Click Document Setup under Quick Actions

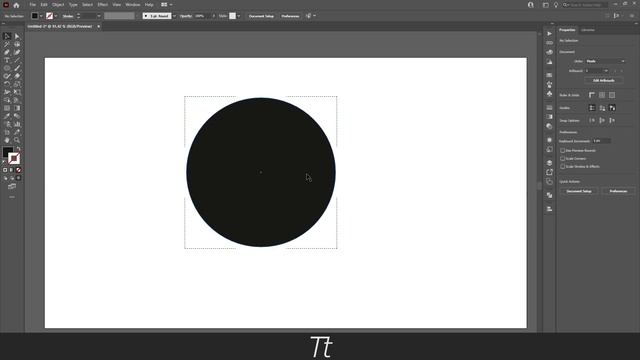click(579, 191)
